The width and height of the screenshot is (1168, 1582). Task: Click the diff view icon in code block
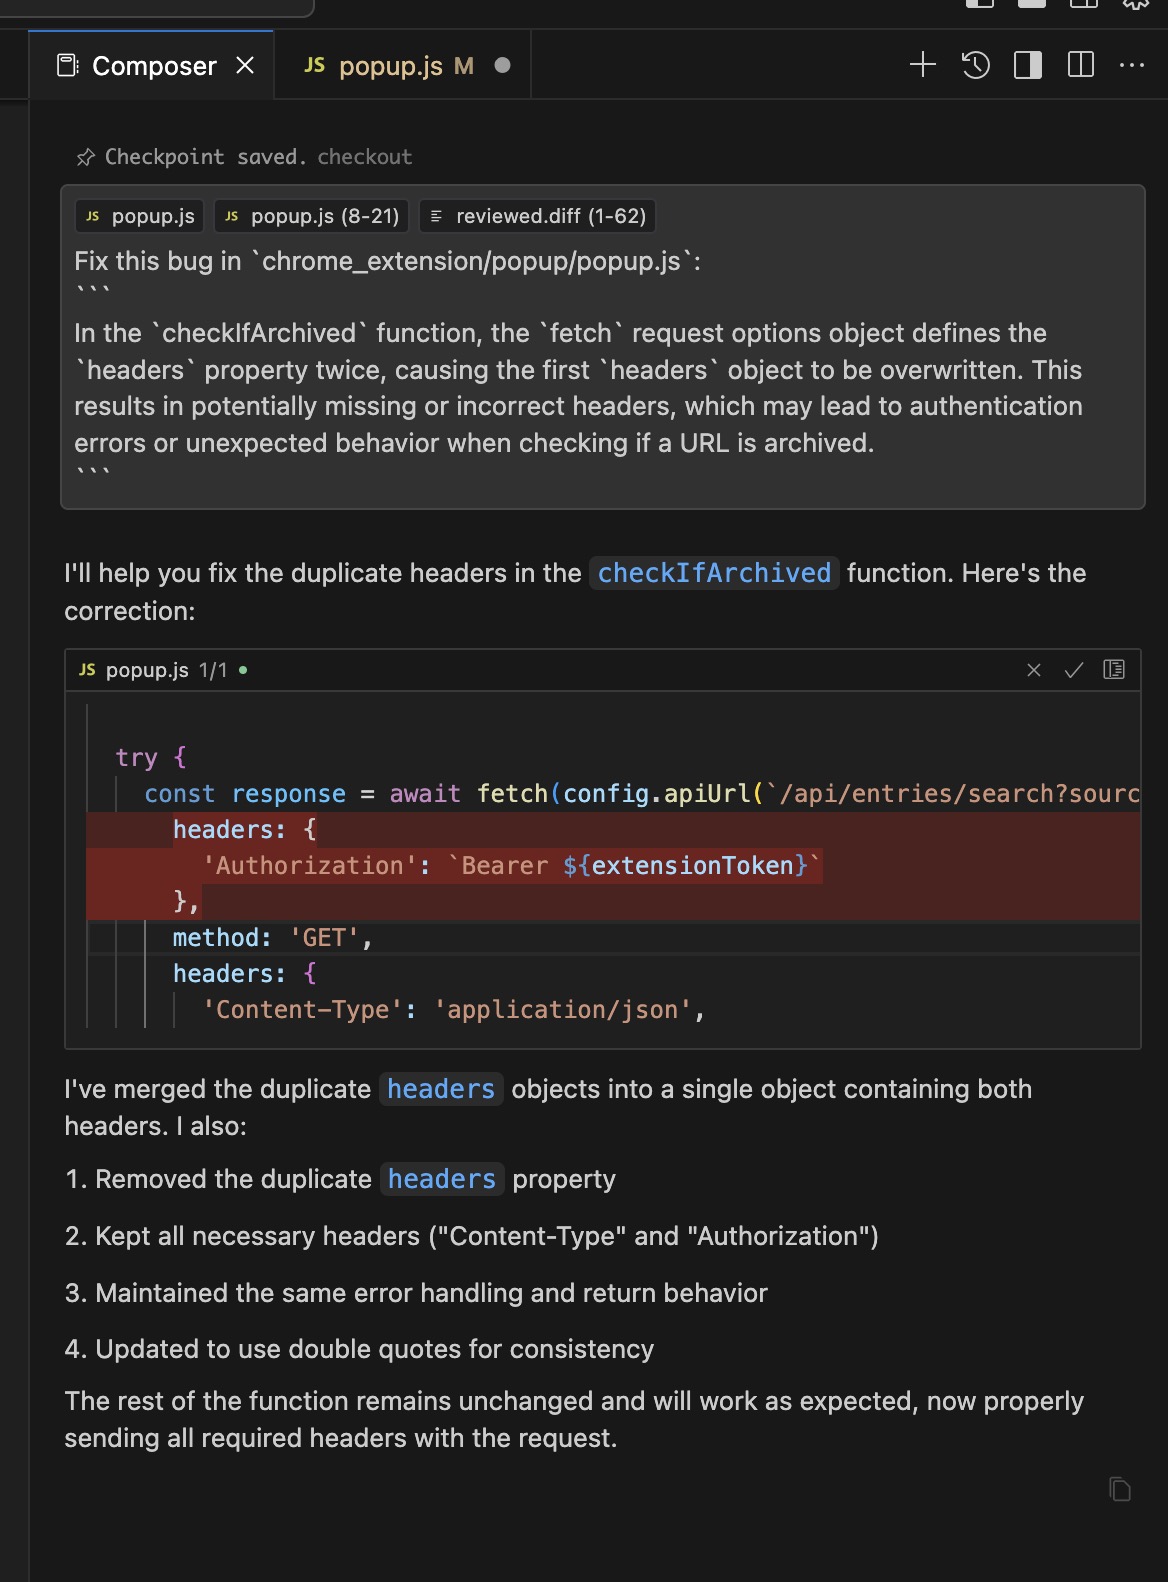(x=1114, y=670)
